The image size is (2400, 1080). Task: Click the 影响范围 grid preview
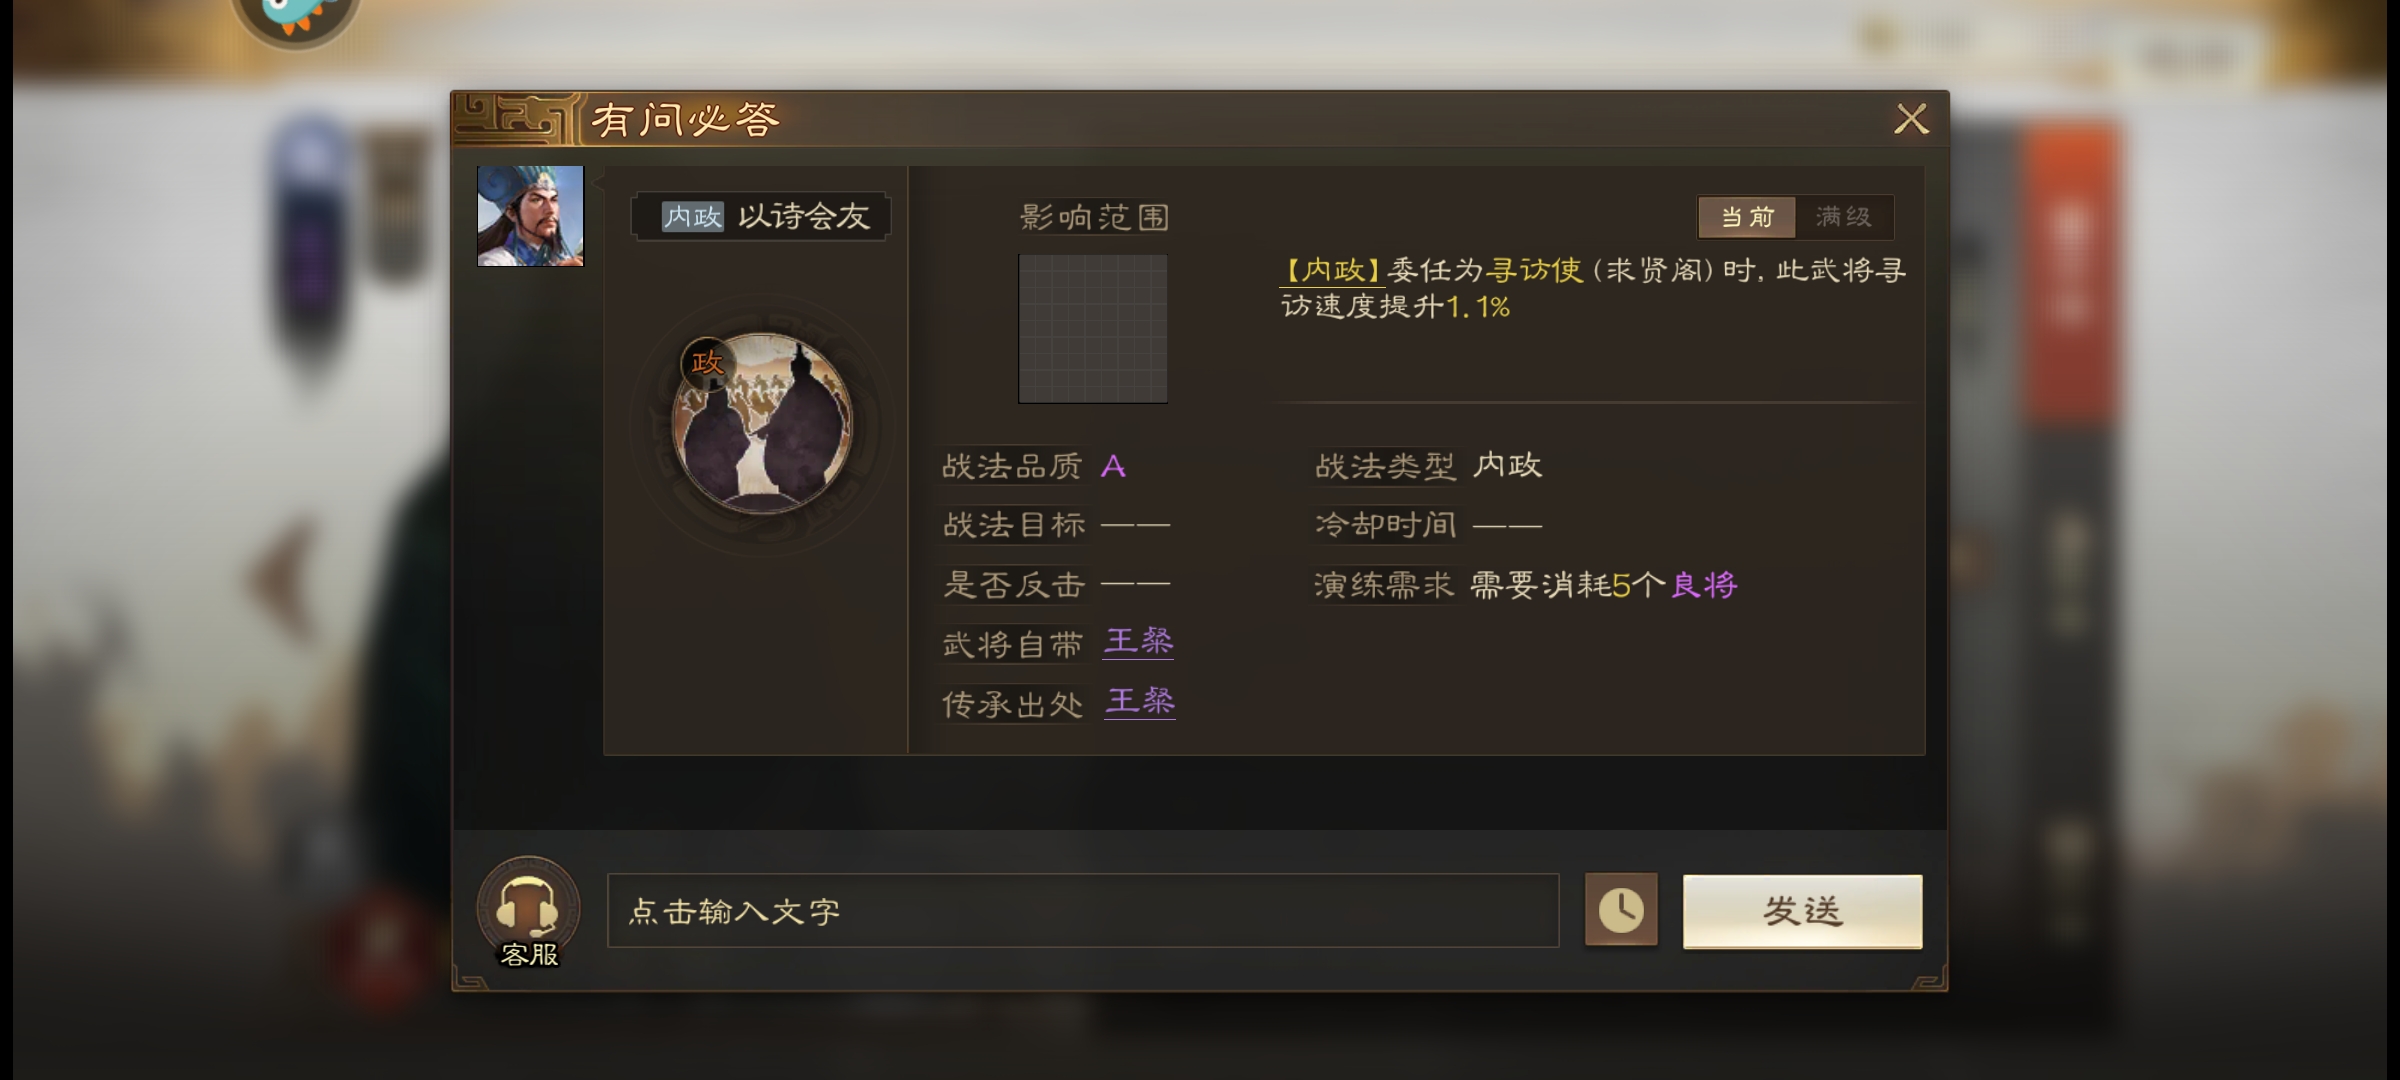pyautogui.click(x=1093, y=329)
